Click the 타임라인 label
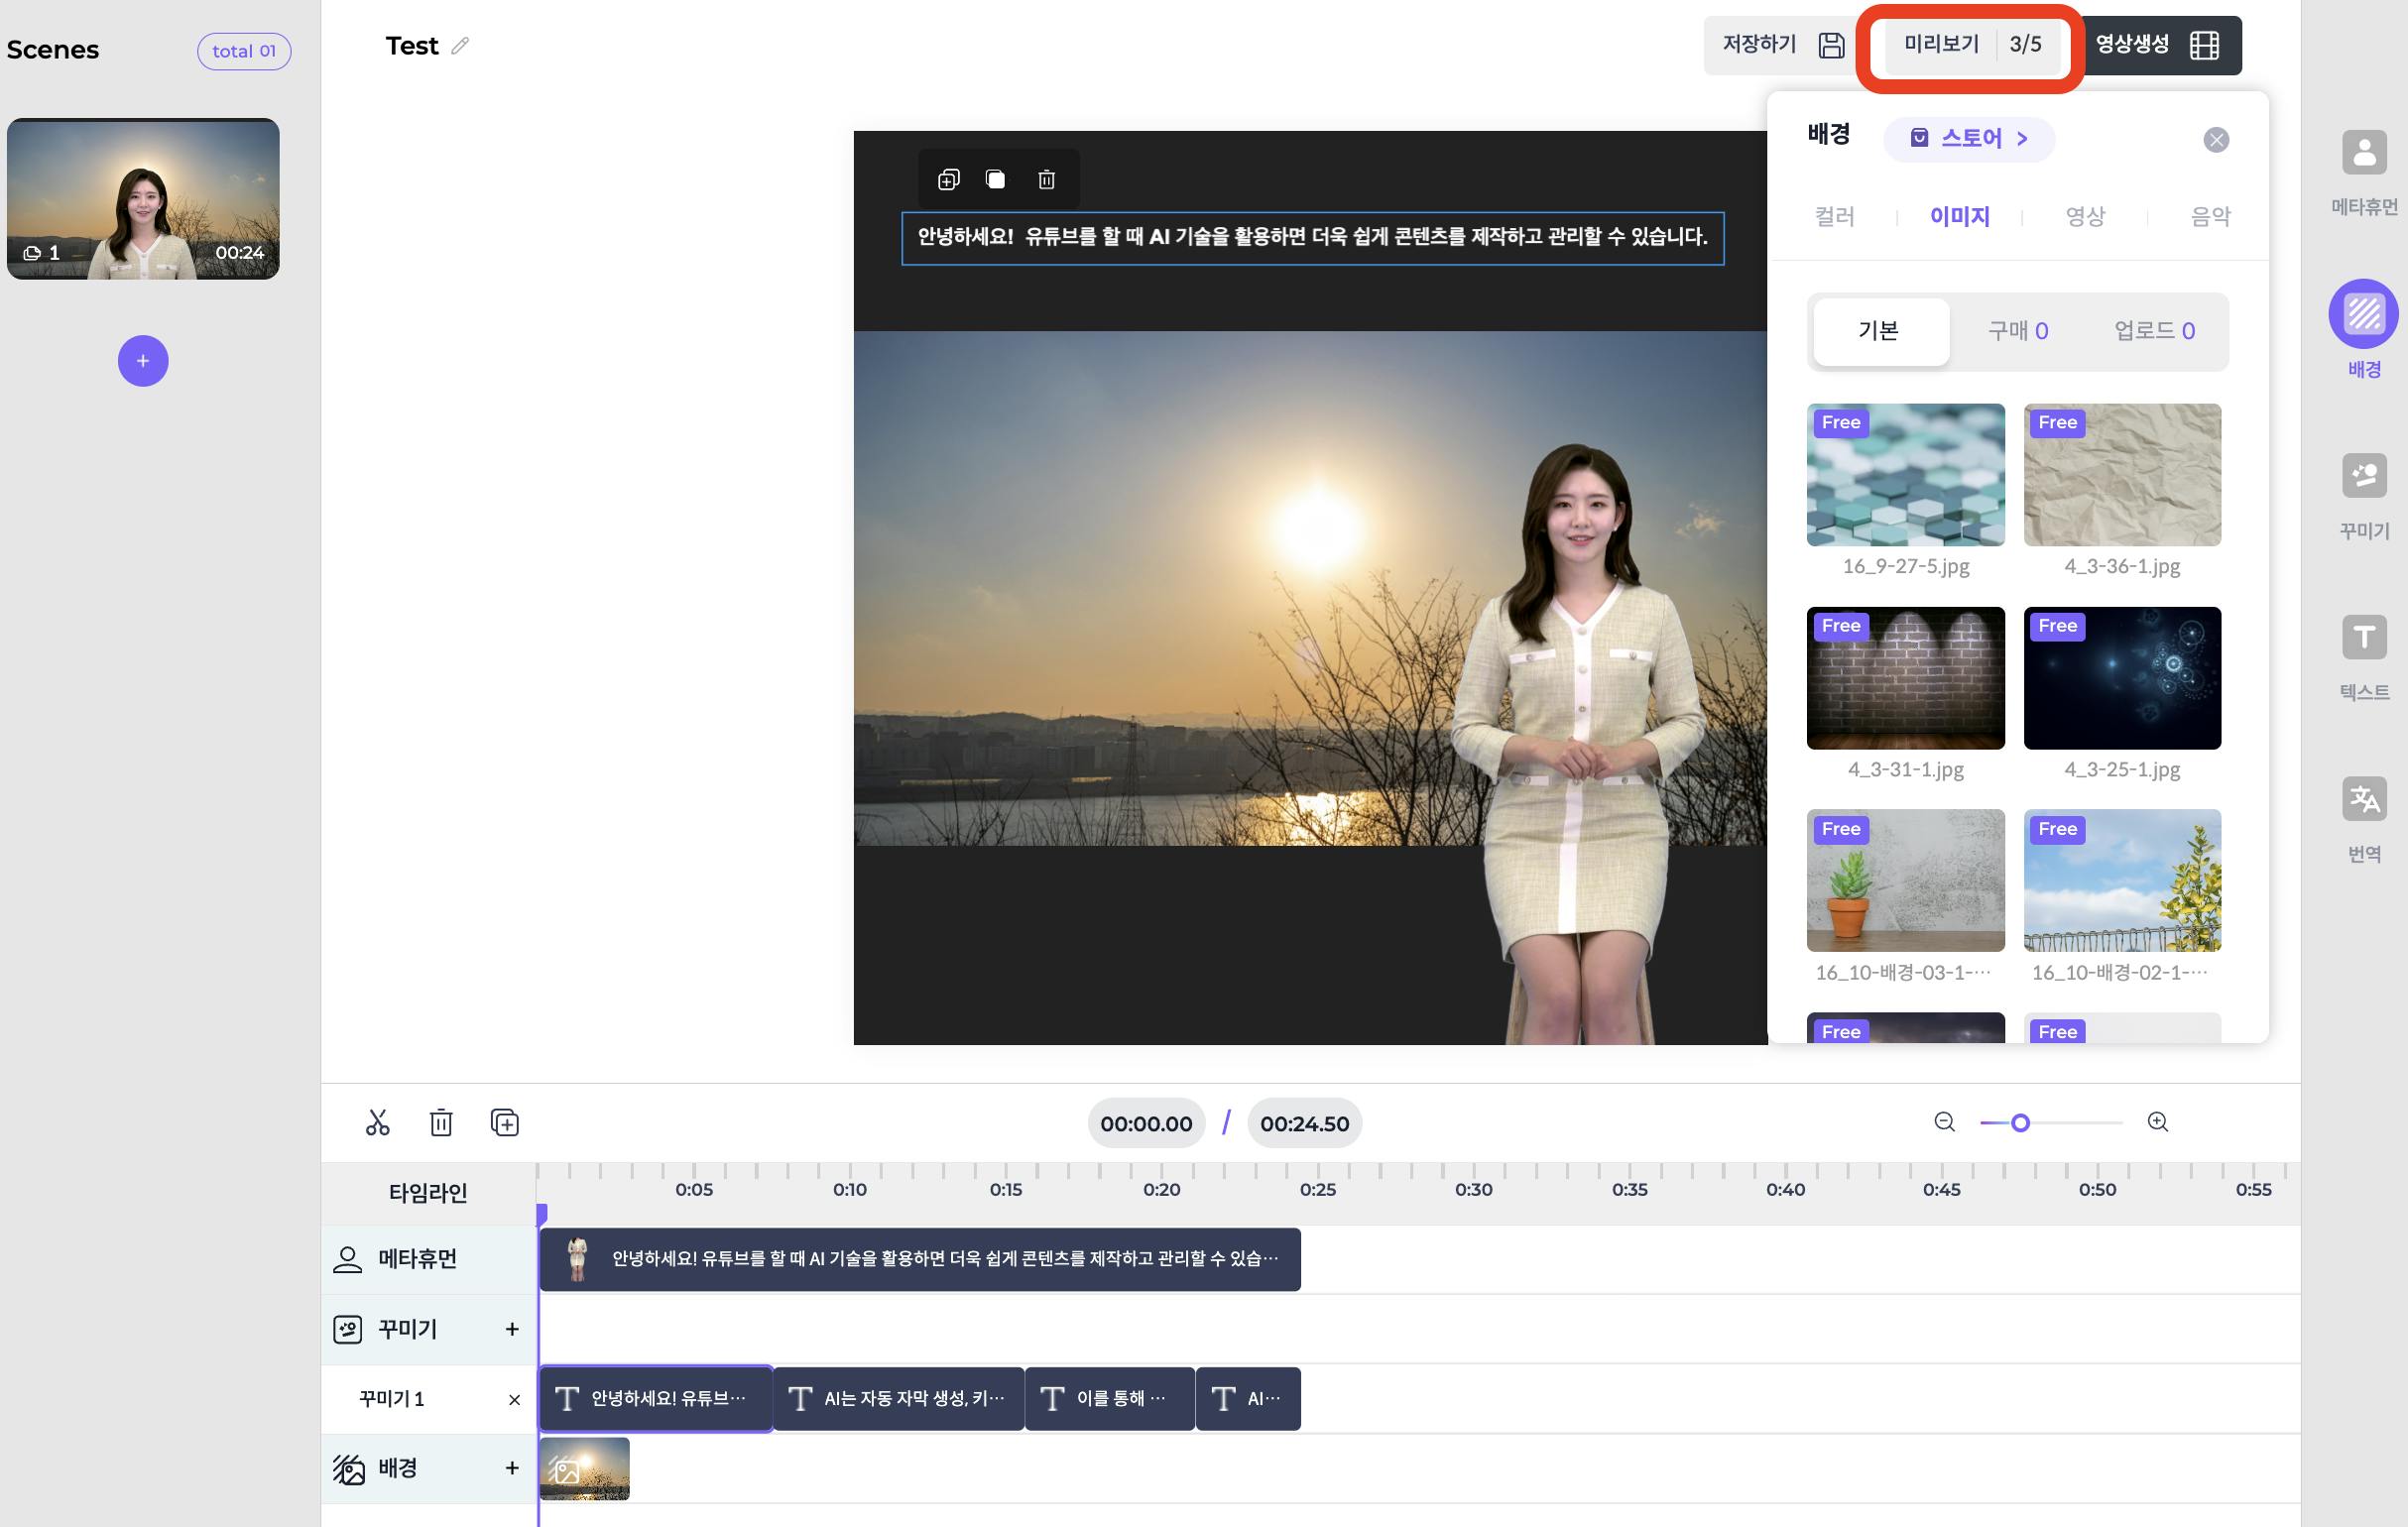Viewport: 2408px width, 1527px height. tap(428, 1193)
